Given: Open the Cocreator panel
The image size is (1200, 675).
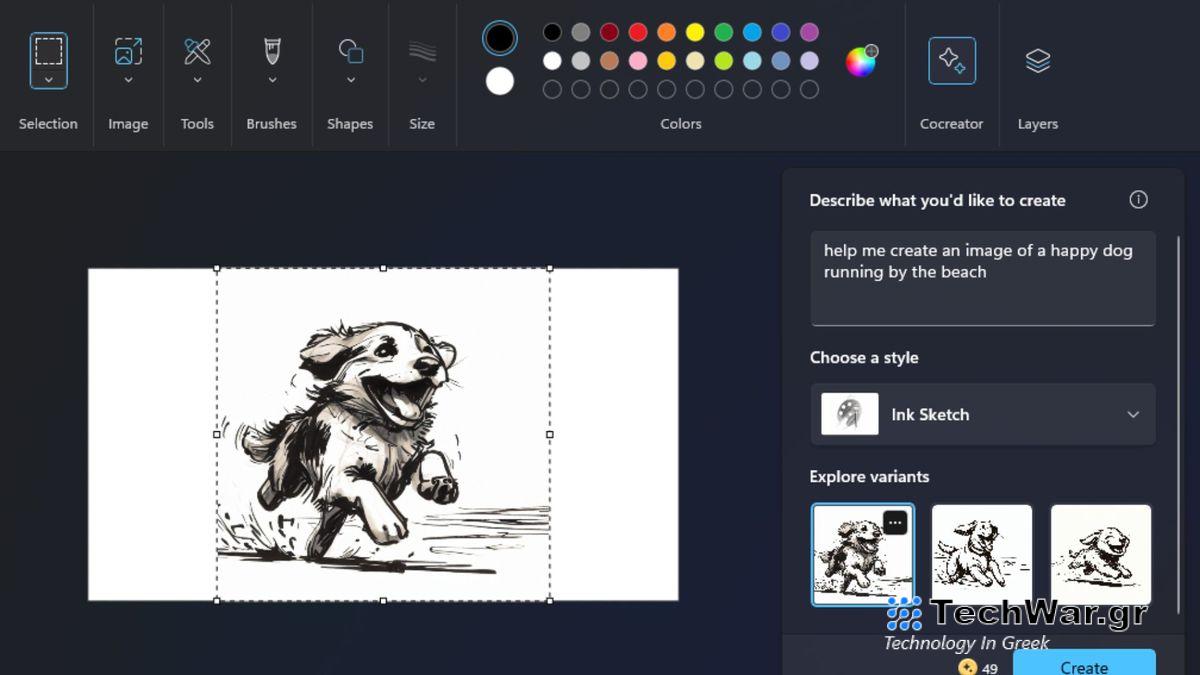Looking at the screenshot, I should click(x=951, y=60).
